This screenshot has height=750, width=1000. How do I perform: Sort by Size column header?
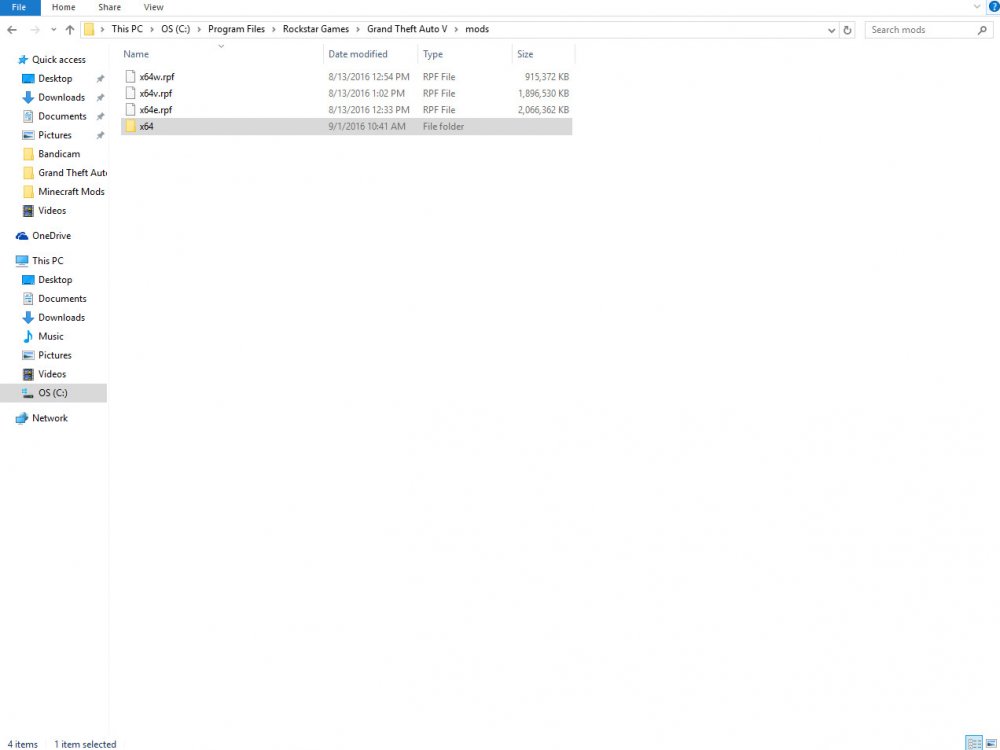point(525,54)
